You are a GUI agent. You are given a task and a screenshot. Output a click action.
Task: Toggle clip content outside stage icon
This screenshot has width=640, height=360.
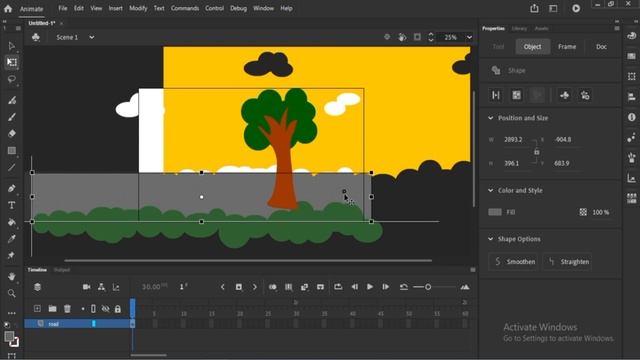point(417,37)
